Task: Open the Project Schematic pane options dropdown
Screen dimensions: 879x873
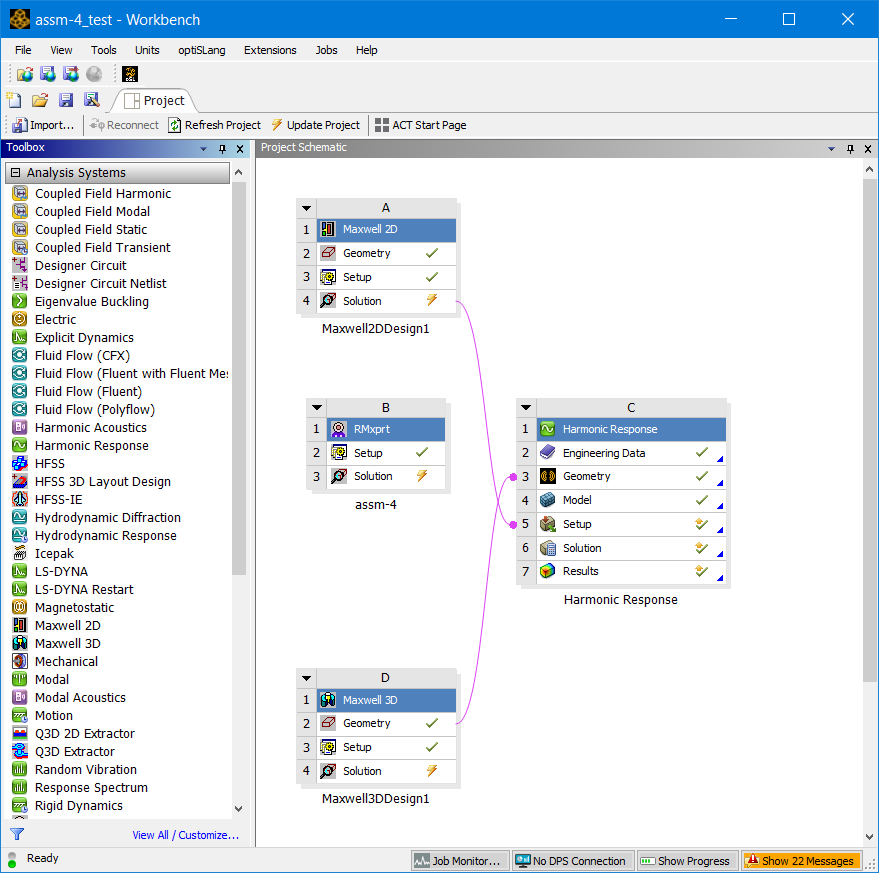Action: 831,149
